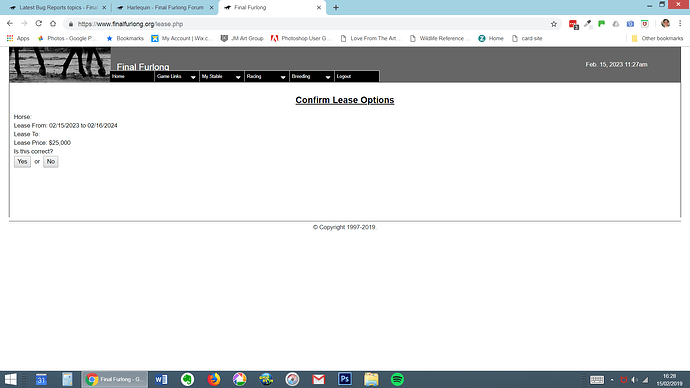Screen dimensions: 690x388
Task: Open the red extension icon with badge
Action: coord(573,24)
